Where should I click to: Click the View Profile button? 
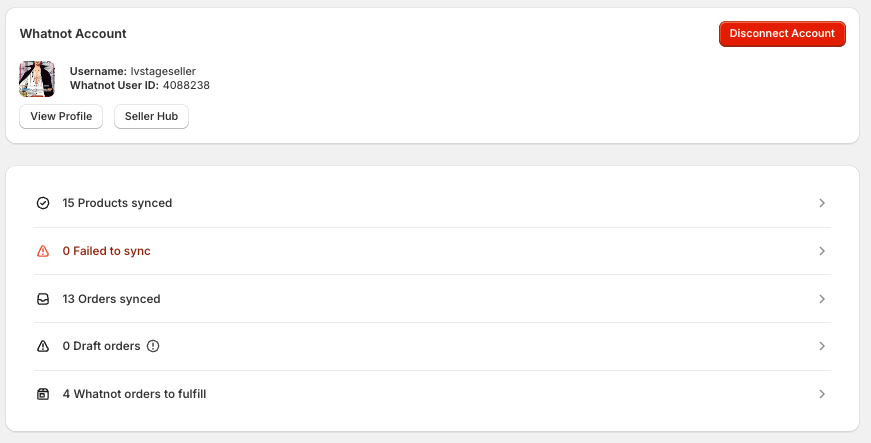click(61, 117)
